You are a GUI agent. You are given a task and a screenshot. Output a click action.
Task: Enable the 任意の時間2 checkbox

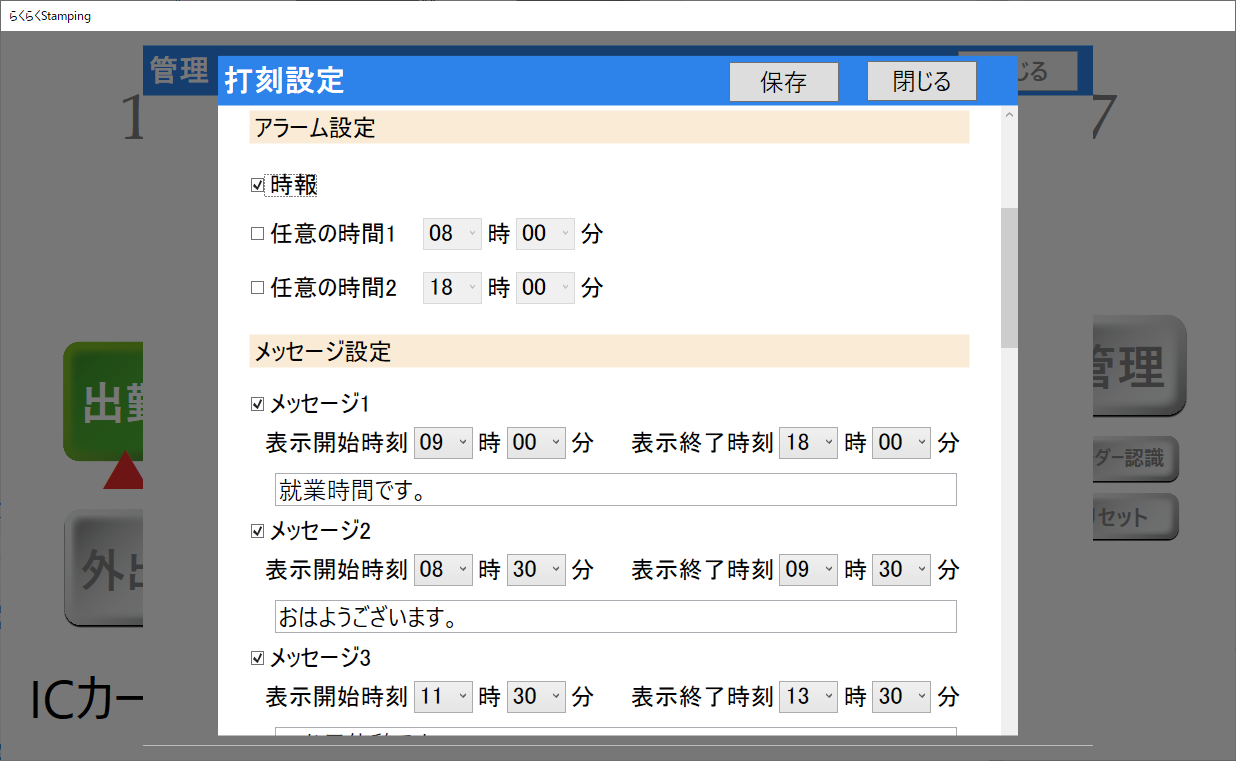coord(257,288)
